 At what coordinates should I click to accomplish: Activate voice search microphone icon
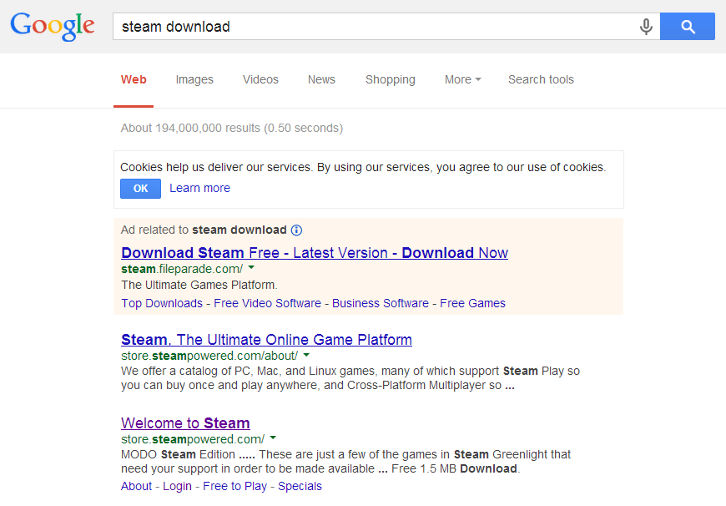point(646,26)
